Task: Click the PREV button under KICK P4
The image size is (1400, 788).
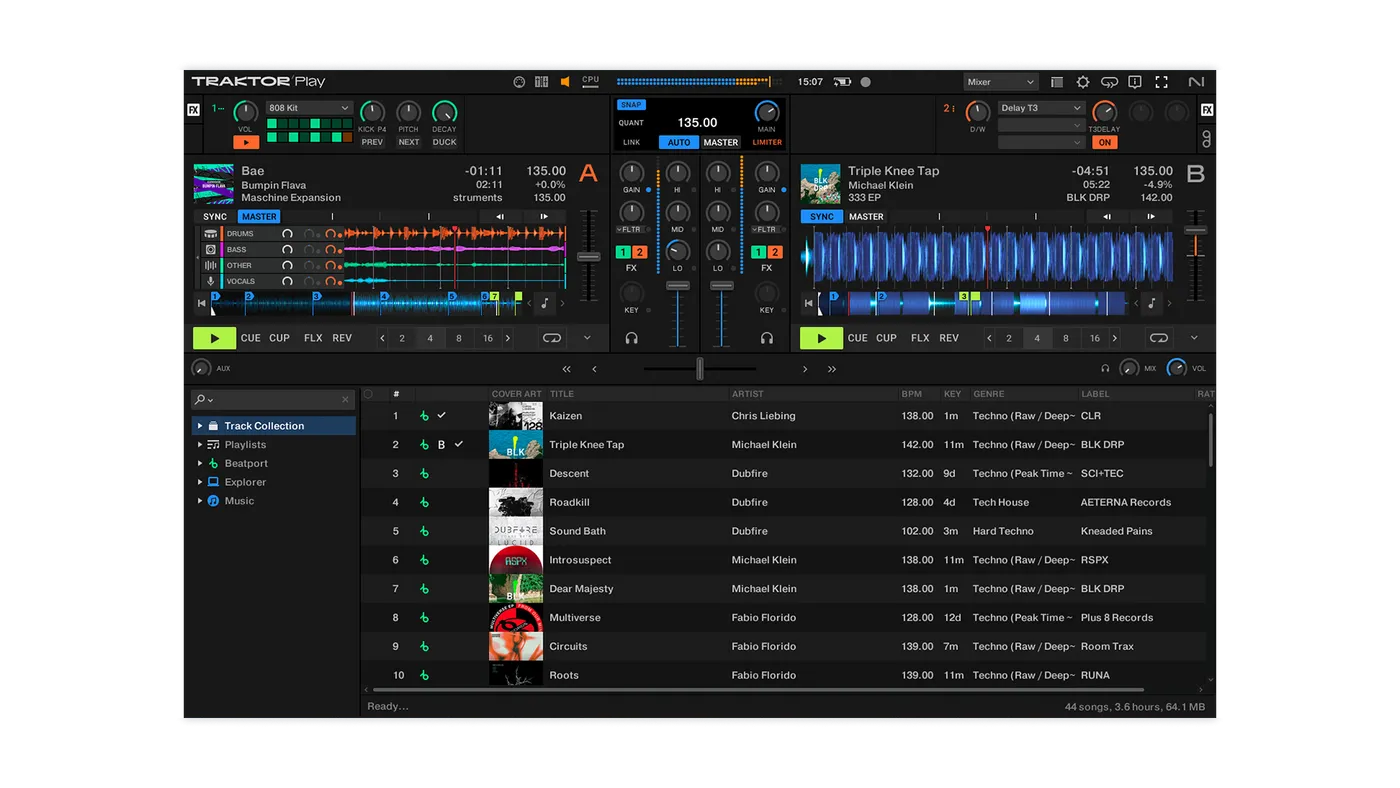Action: [372, 142]
